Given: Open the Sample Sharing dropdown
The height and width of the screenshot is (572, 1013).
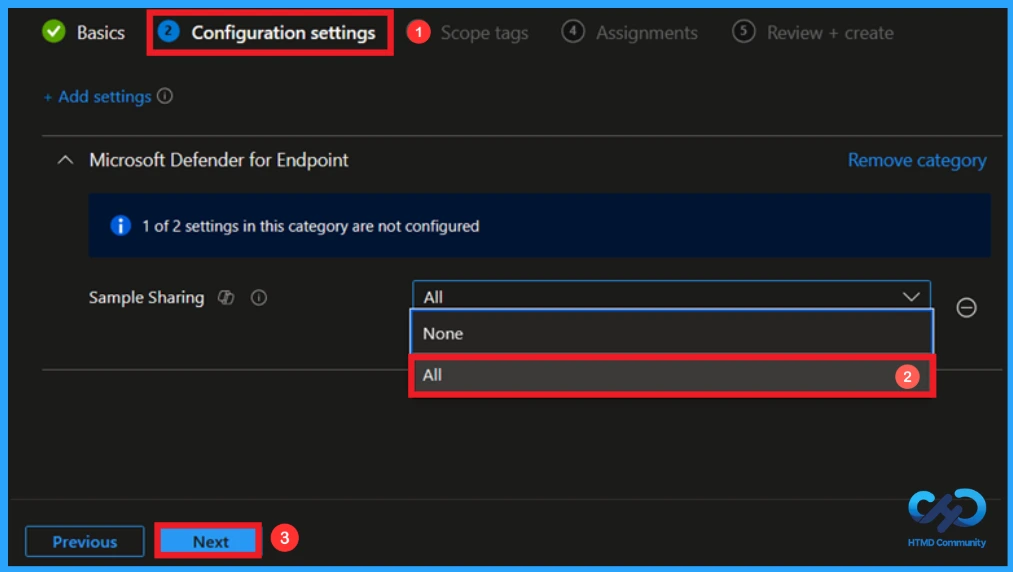Looking at the screenshot, I should click(671, 296).
